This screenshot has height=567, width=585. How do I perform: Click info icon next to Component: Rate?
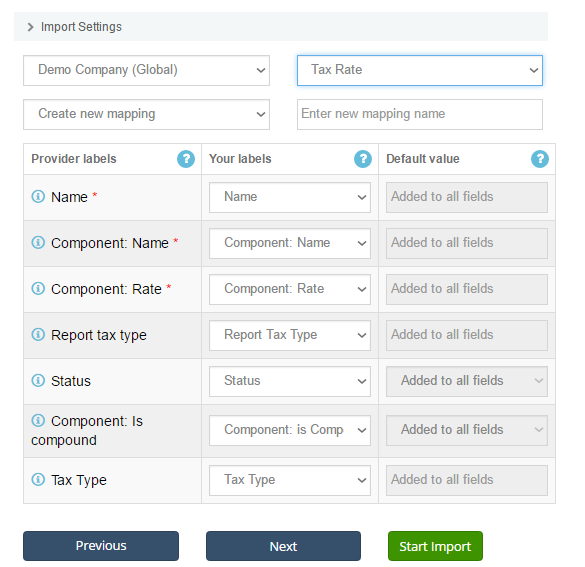(x=38, y=288)
